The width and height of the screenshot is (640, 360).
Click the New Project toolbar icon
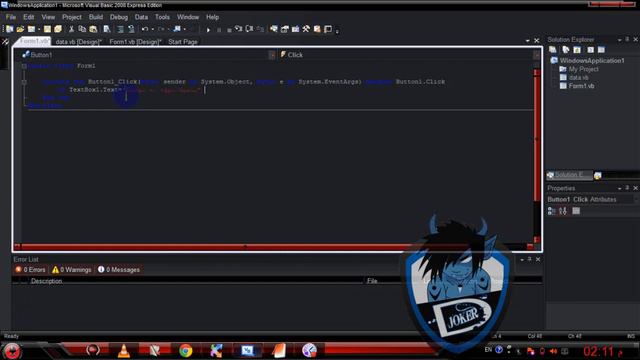pos(9,29)
